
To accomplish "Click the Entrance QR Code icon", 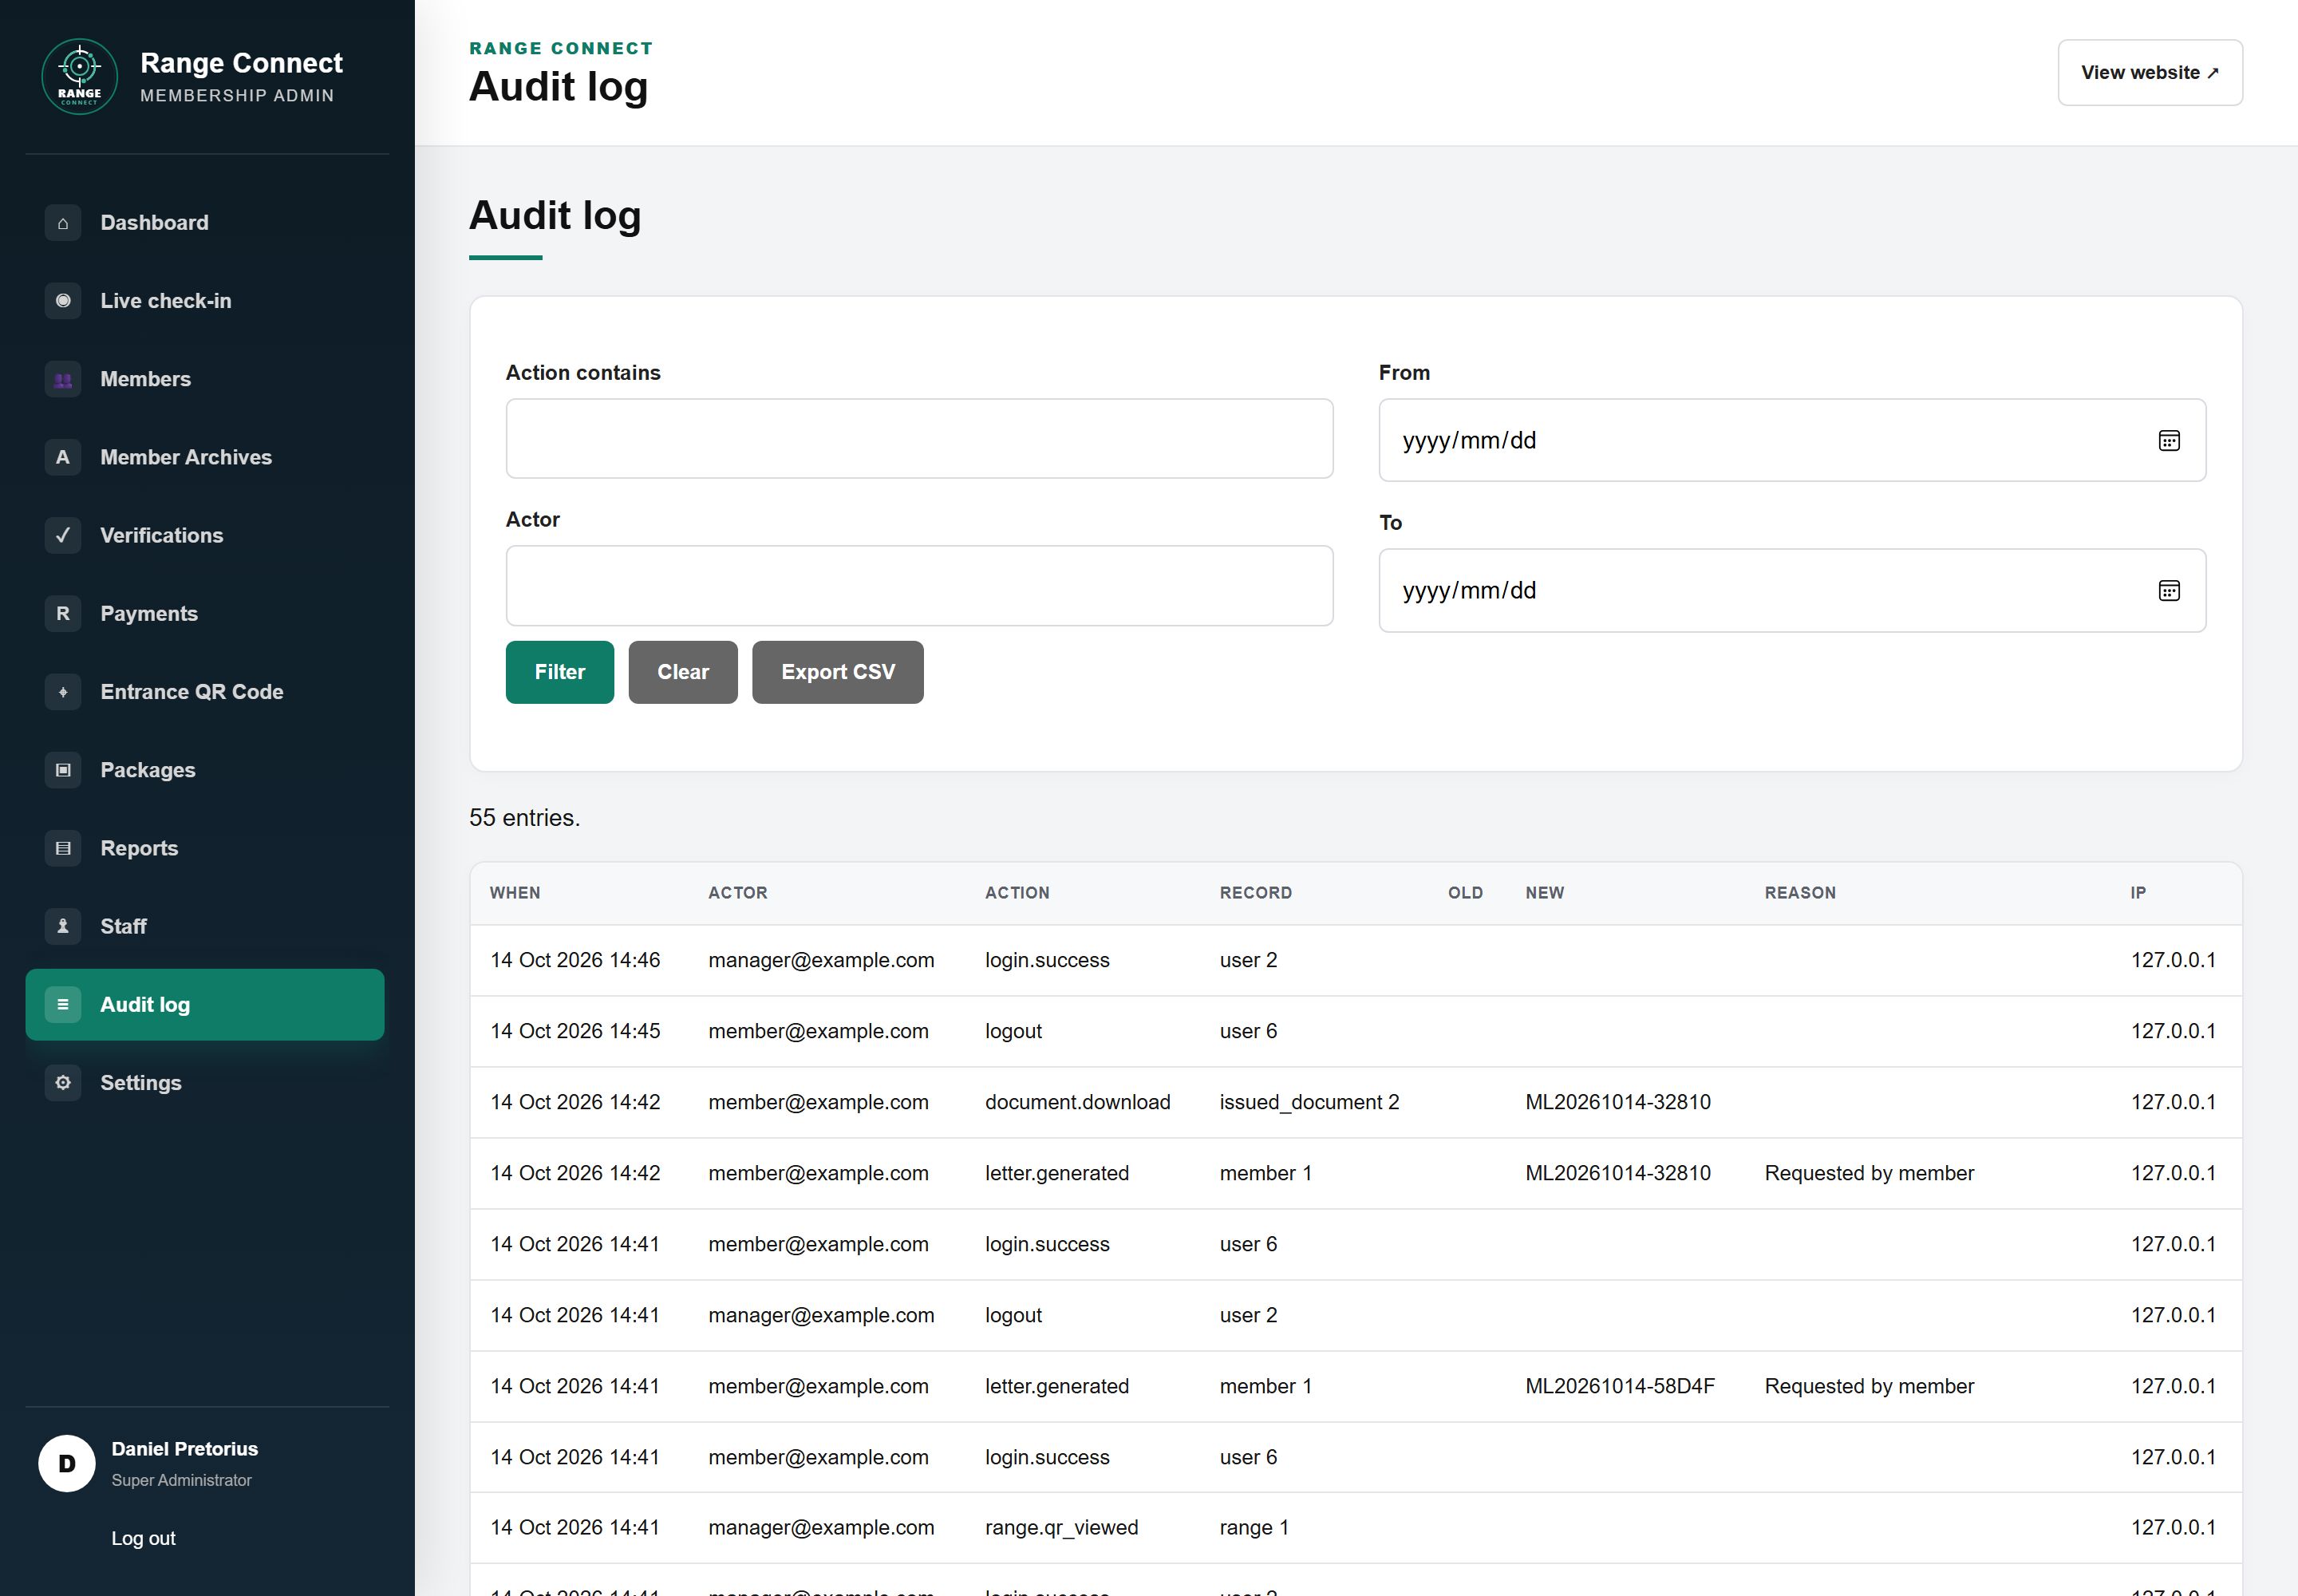I will [x=63, y=692].
